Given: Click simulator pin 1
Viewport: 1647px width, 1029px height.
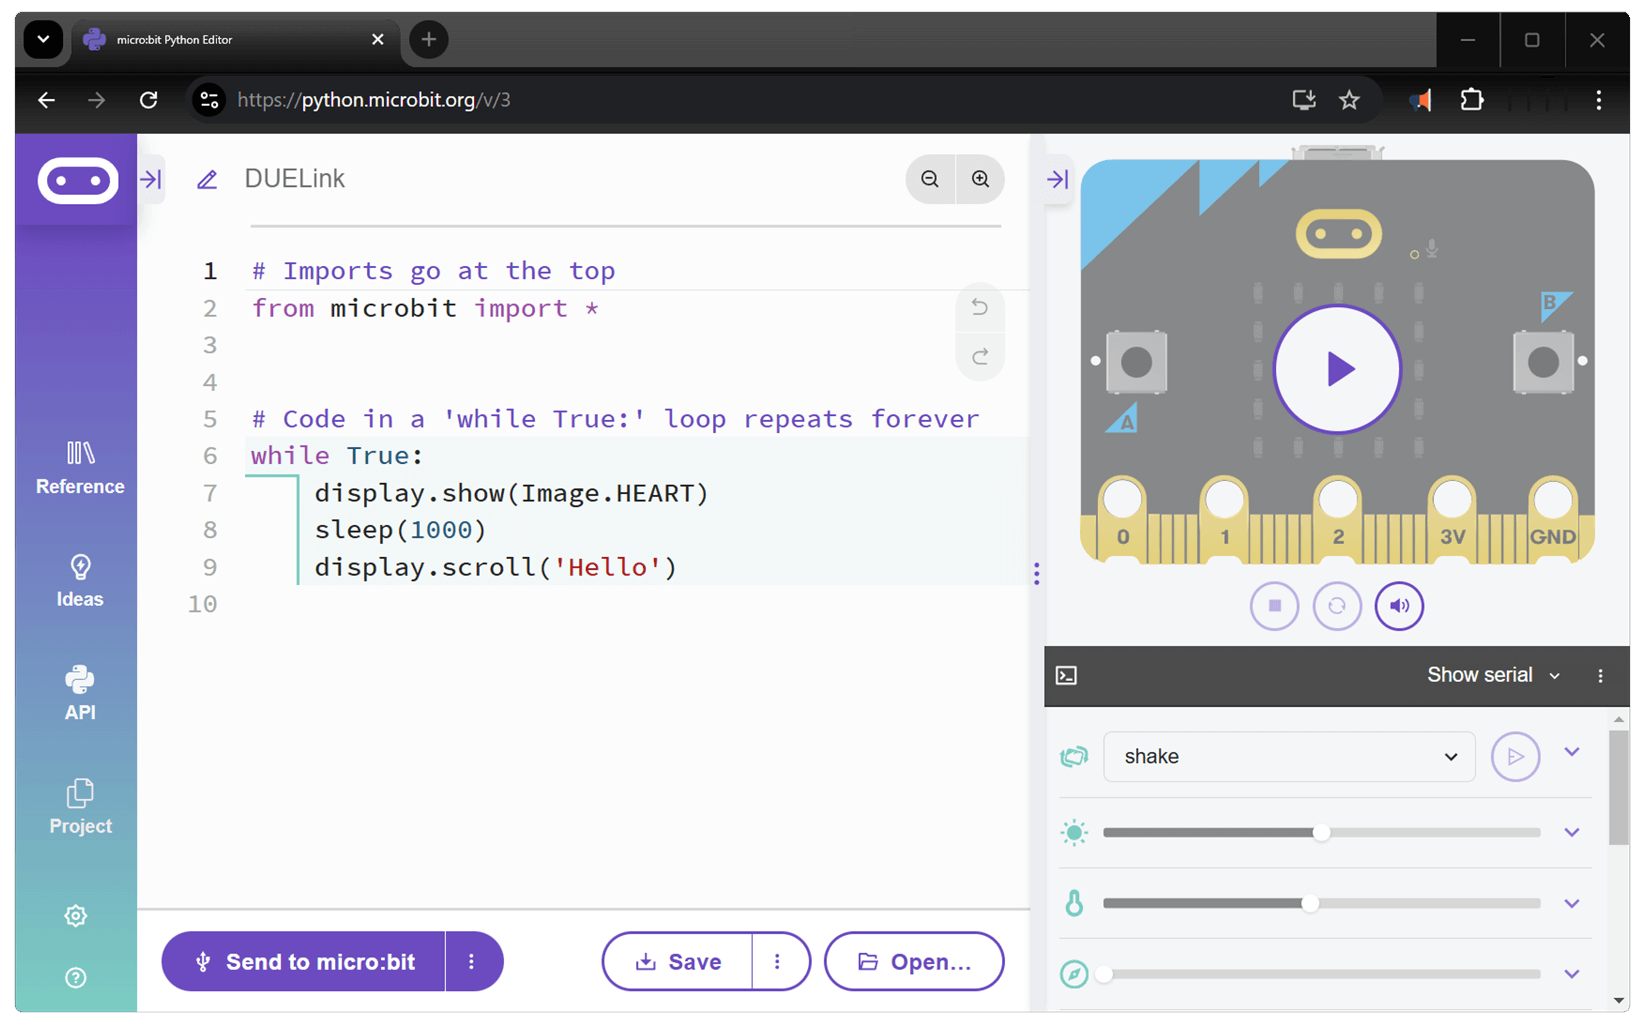Looking at the screenshot, I should pyautogui.click(x=1225, y=518).
